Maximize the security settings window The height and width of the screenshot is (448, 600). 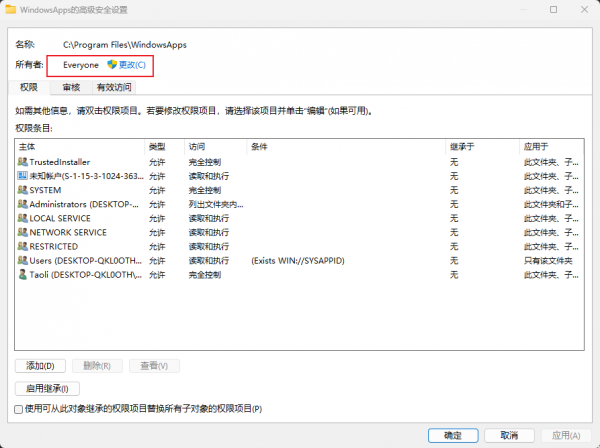pyautogui.click(x=553, y=10)
